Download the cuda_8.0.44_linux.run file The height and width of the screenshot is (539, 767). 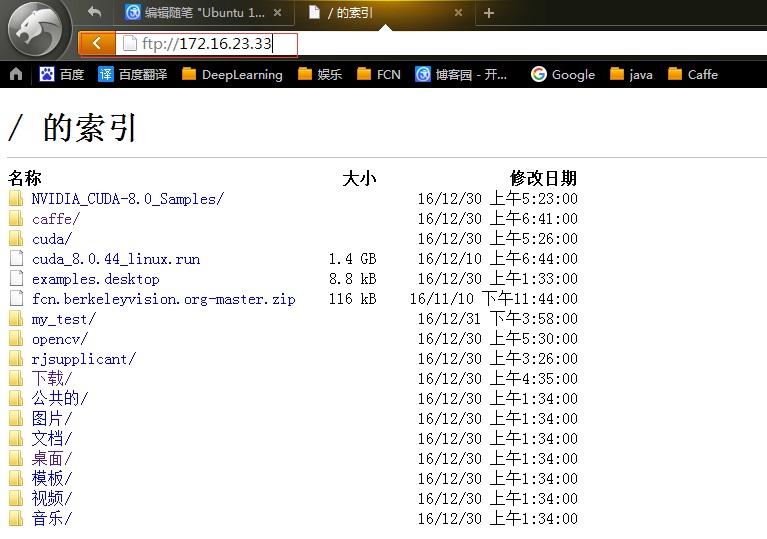click(115, 259)
